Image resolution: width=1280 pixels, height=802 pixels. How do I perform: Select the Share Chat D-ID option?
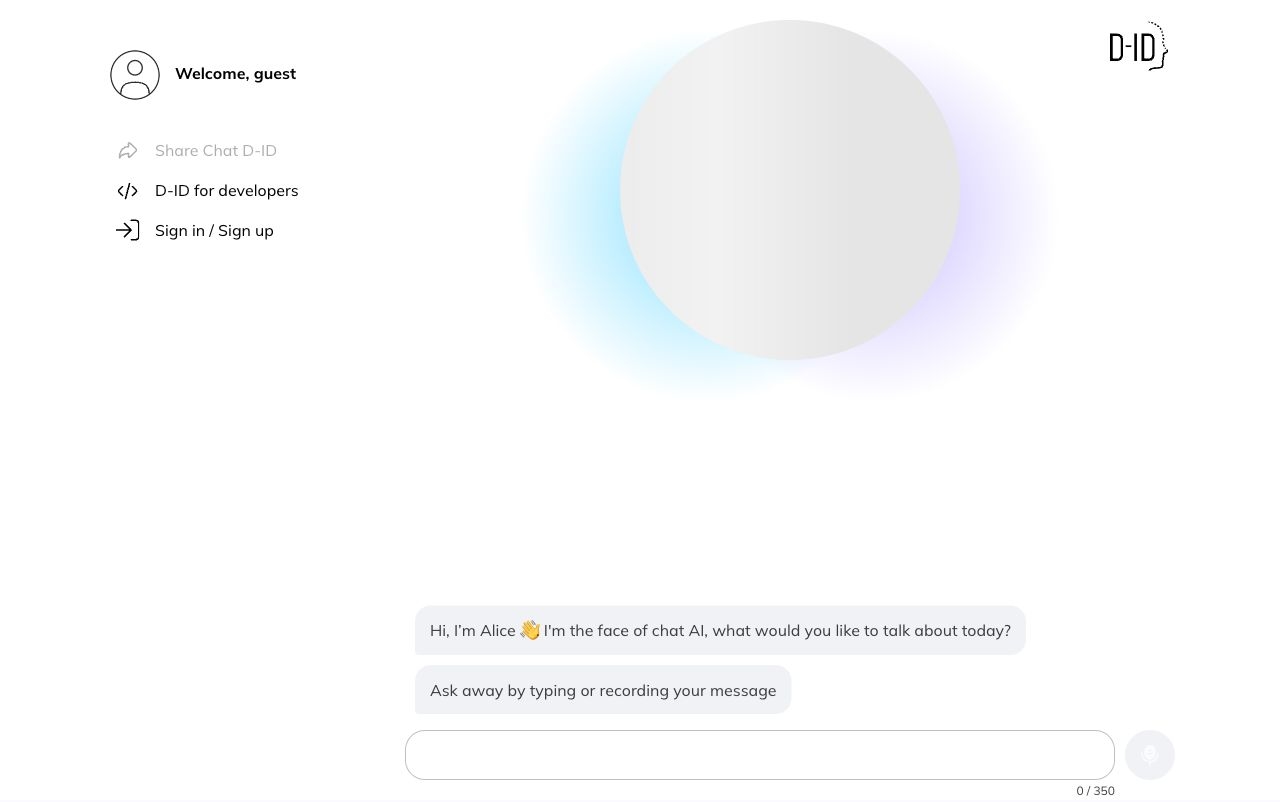click(216, 150)
